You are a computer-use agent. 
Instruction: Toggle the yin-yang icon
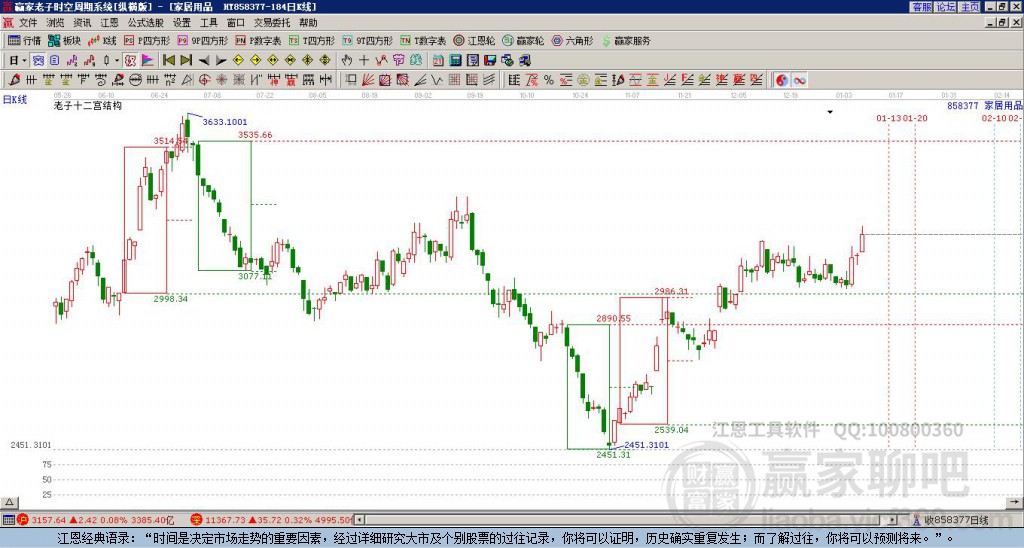pyautogui.click(x=782, y=80)
